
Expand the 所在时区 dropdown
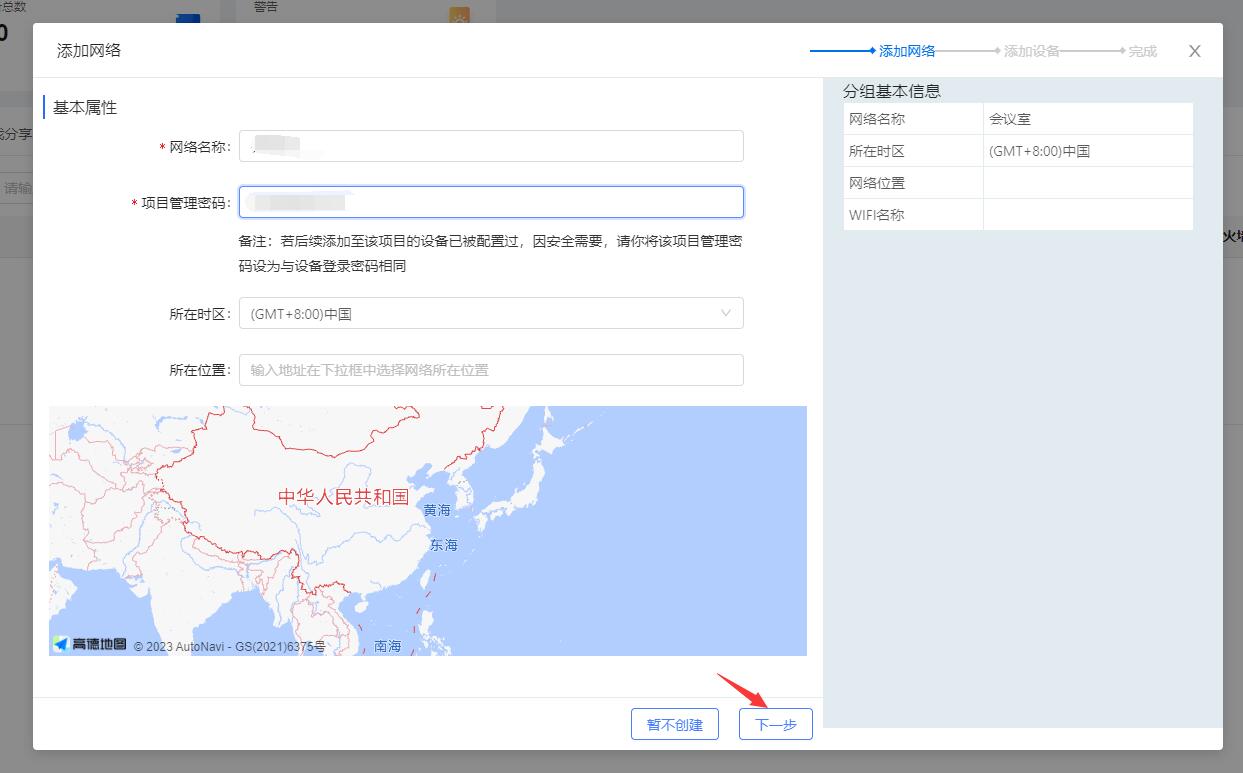[x=490, y=313]
